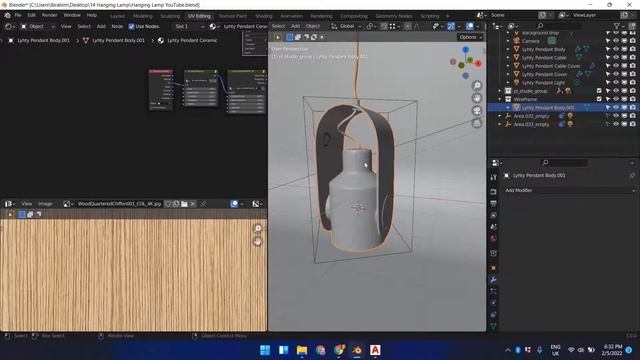Switch to the Shading workspace tab
The width and height of the screenshot is (640, 360).
click(x=264, y=16)
